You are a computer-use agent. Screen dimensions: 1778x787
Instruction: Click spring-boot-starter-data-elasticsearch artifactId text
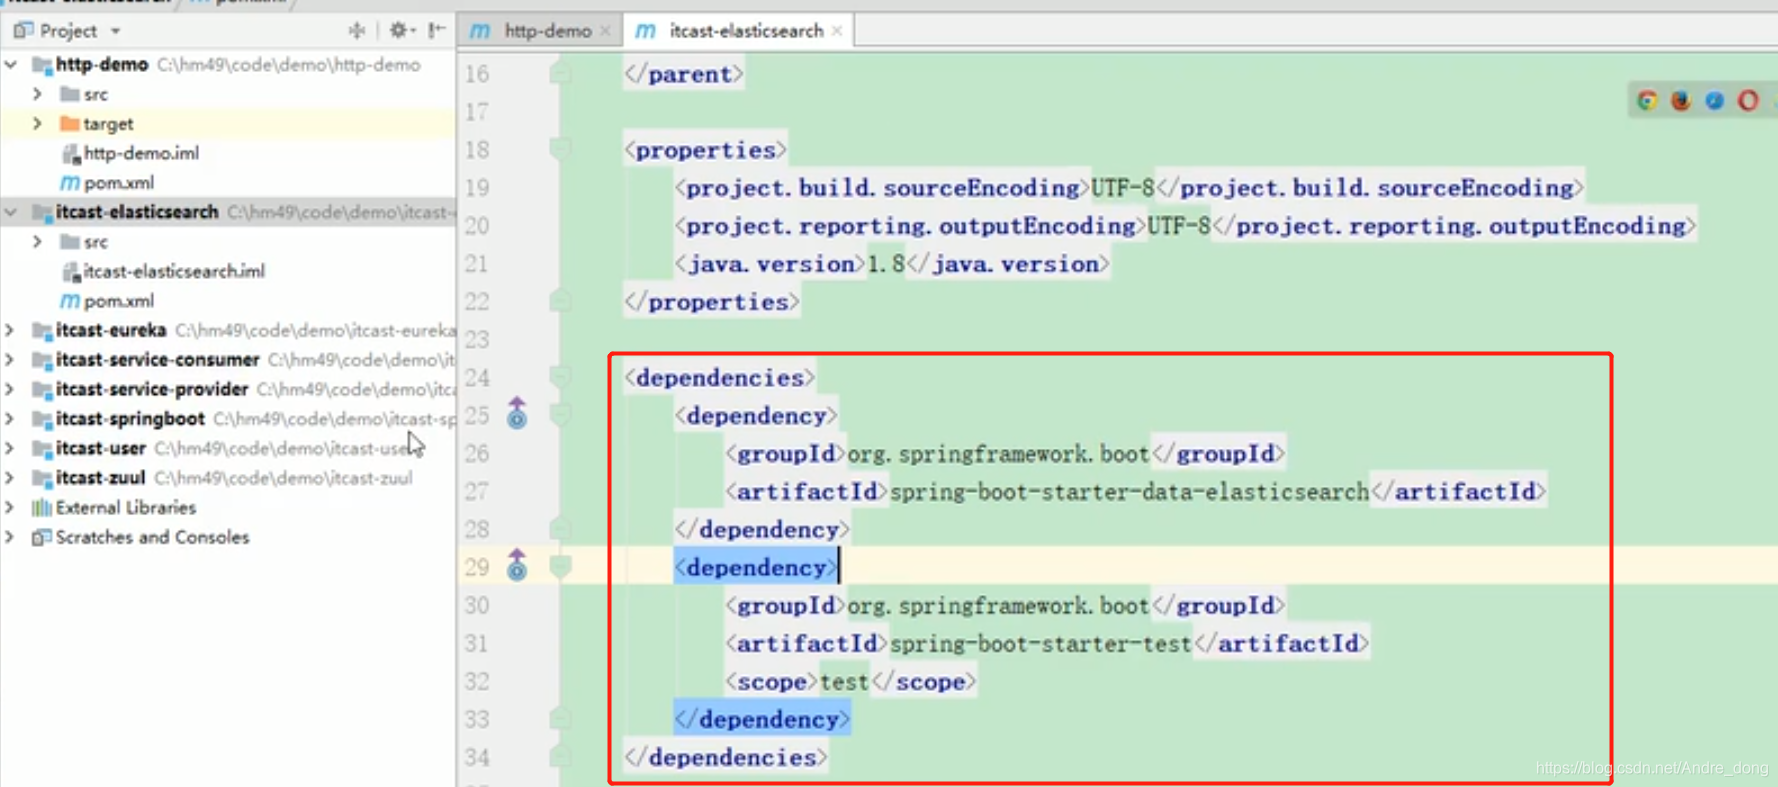tap(1129, 492)
